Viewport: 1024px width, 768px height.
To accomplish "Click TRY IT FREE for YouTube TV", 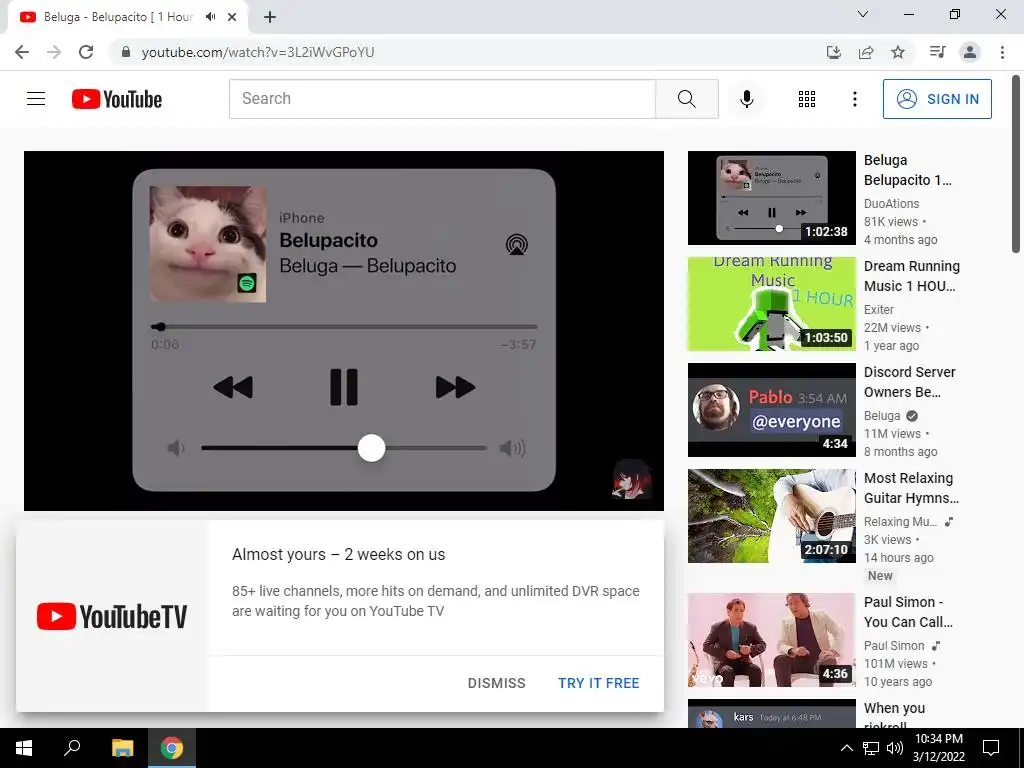I will point(598,683).
